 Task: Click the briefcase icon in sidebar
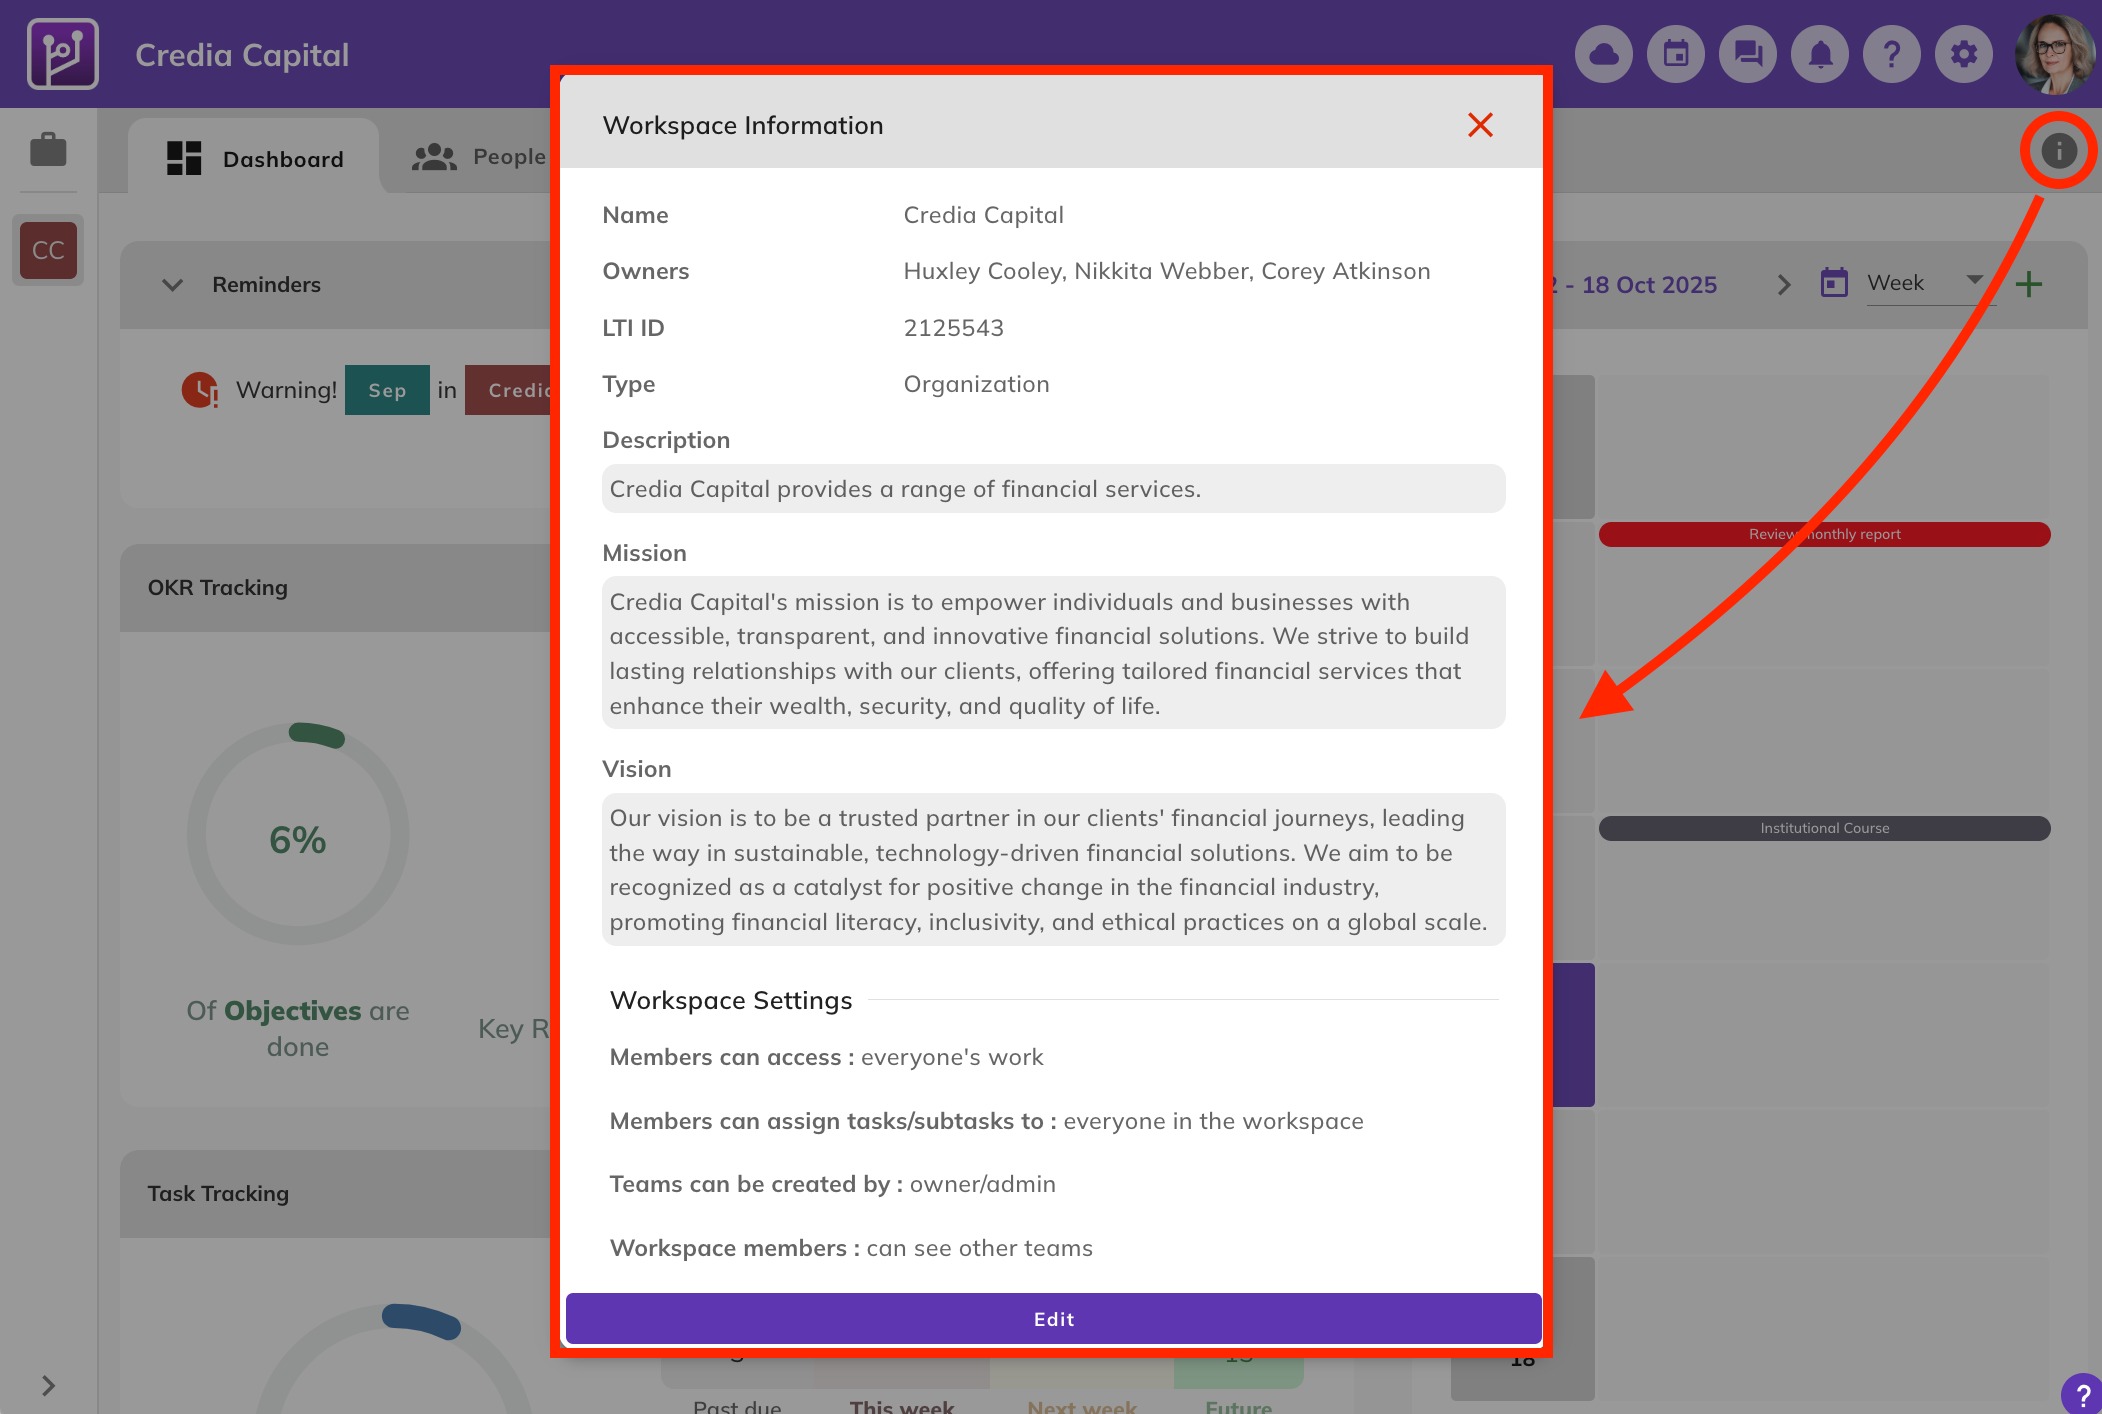(x=48, y=150)
